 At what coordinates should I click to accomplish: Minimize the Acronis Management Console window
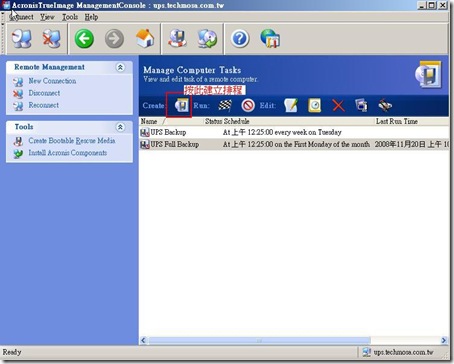(x=422, y=5)
